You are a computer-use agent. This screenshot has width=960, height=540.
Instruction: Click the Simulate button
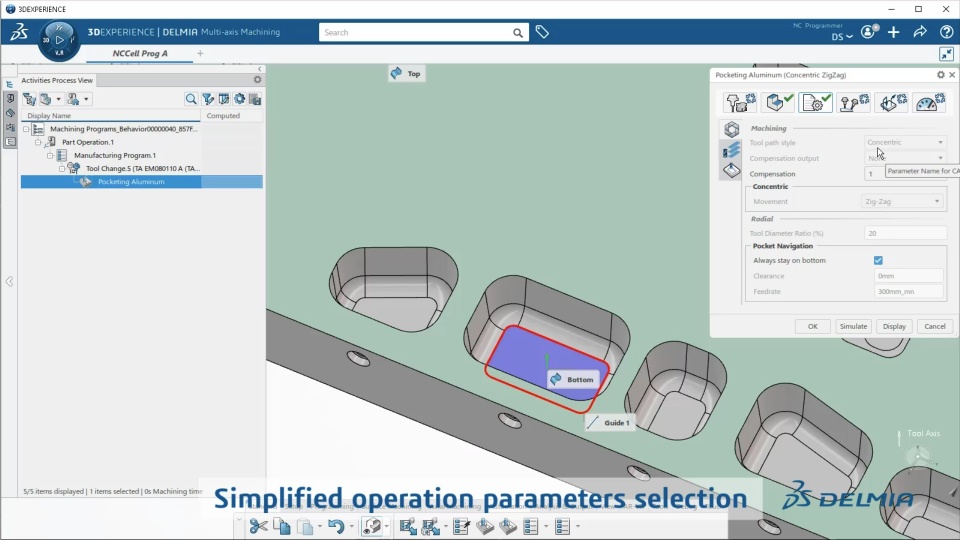pyautogui.click(x=853, y=326)
